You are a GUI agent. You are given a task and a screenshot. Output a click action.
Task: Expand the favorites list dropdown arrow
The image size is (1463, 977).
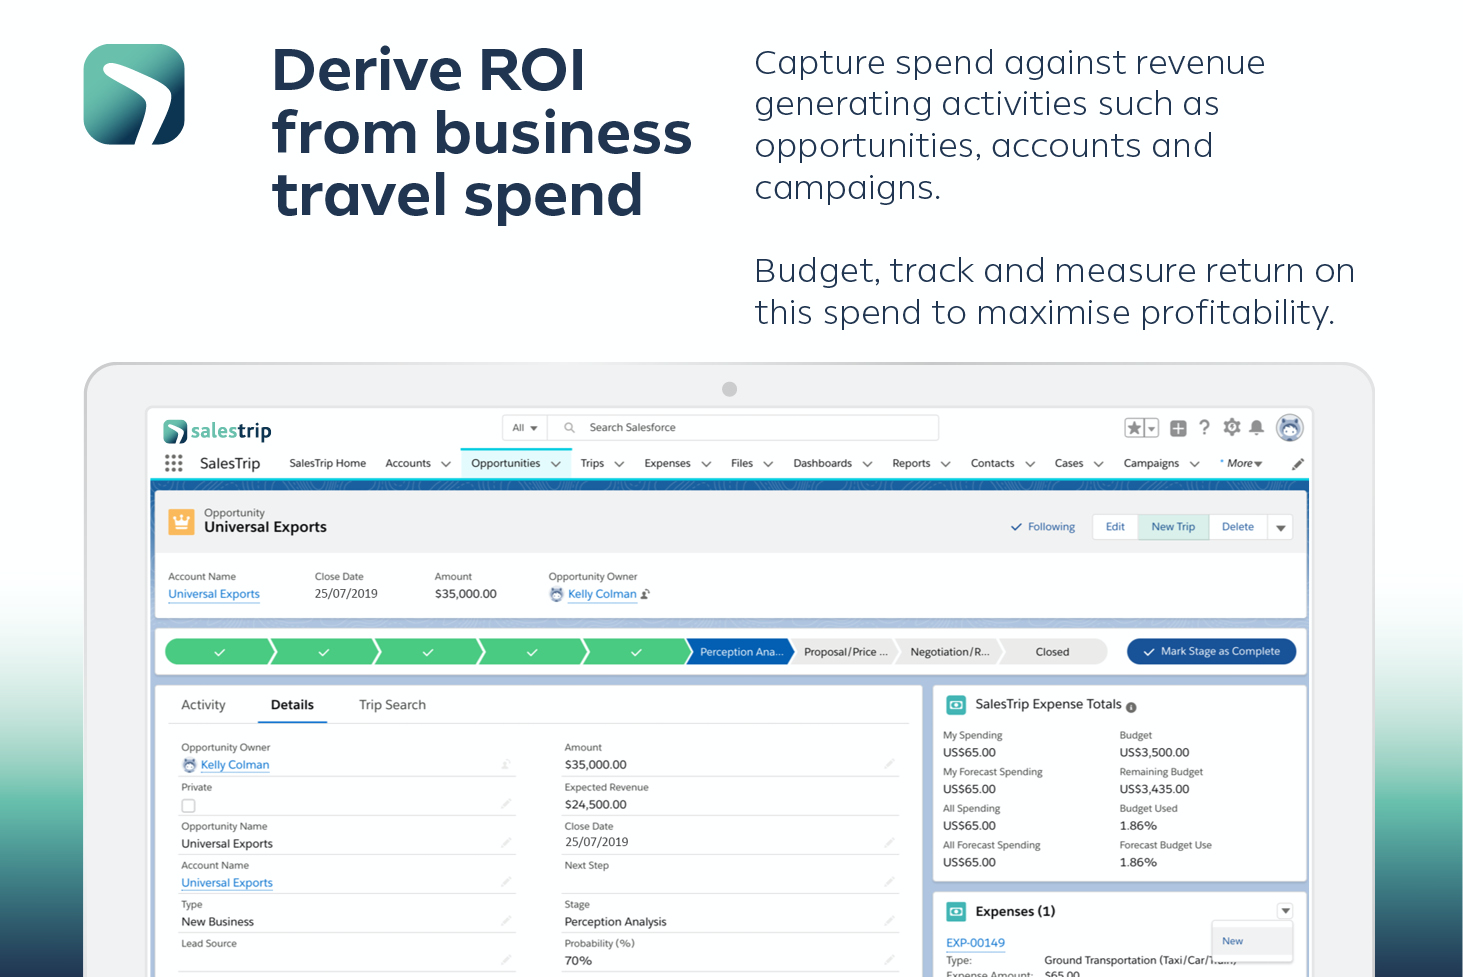click(1151, 428)
